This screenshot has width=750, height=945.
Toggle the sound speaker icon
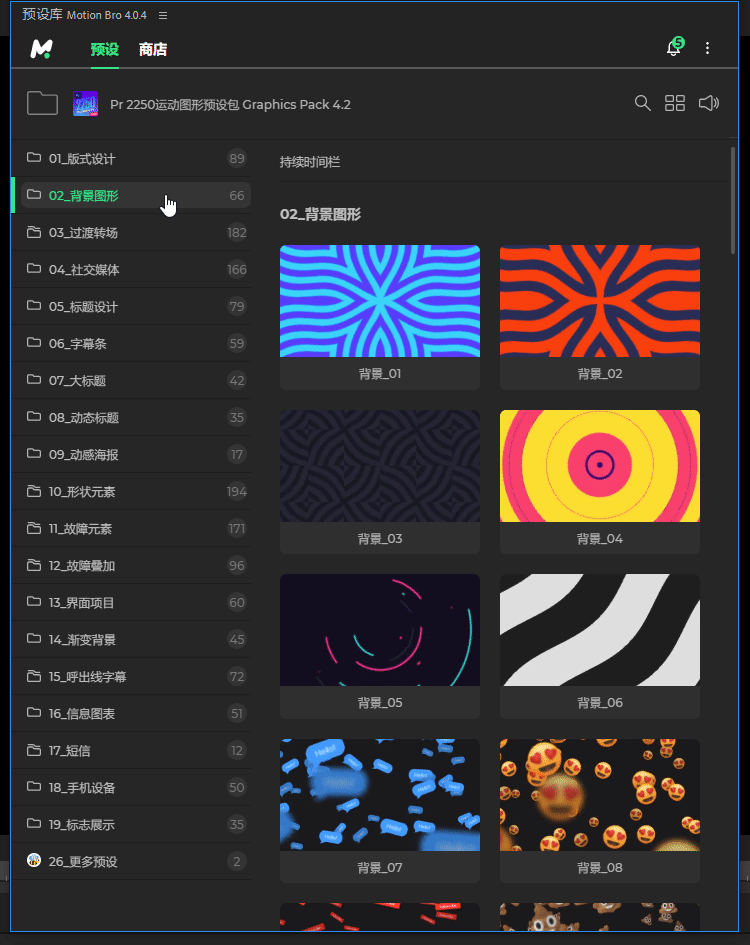click(708, 103)
